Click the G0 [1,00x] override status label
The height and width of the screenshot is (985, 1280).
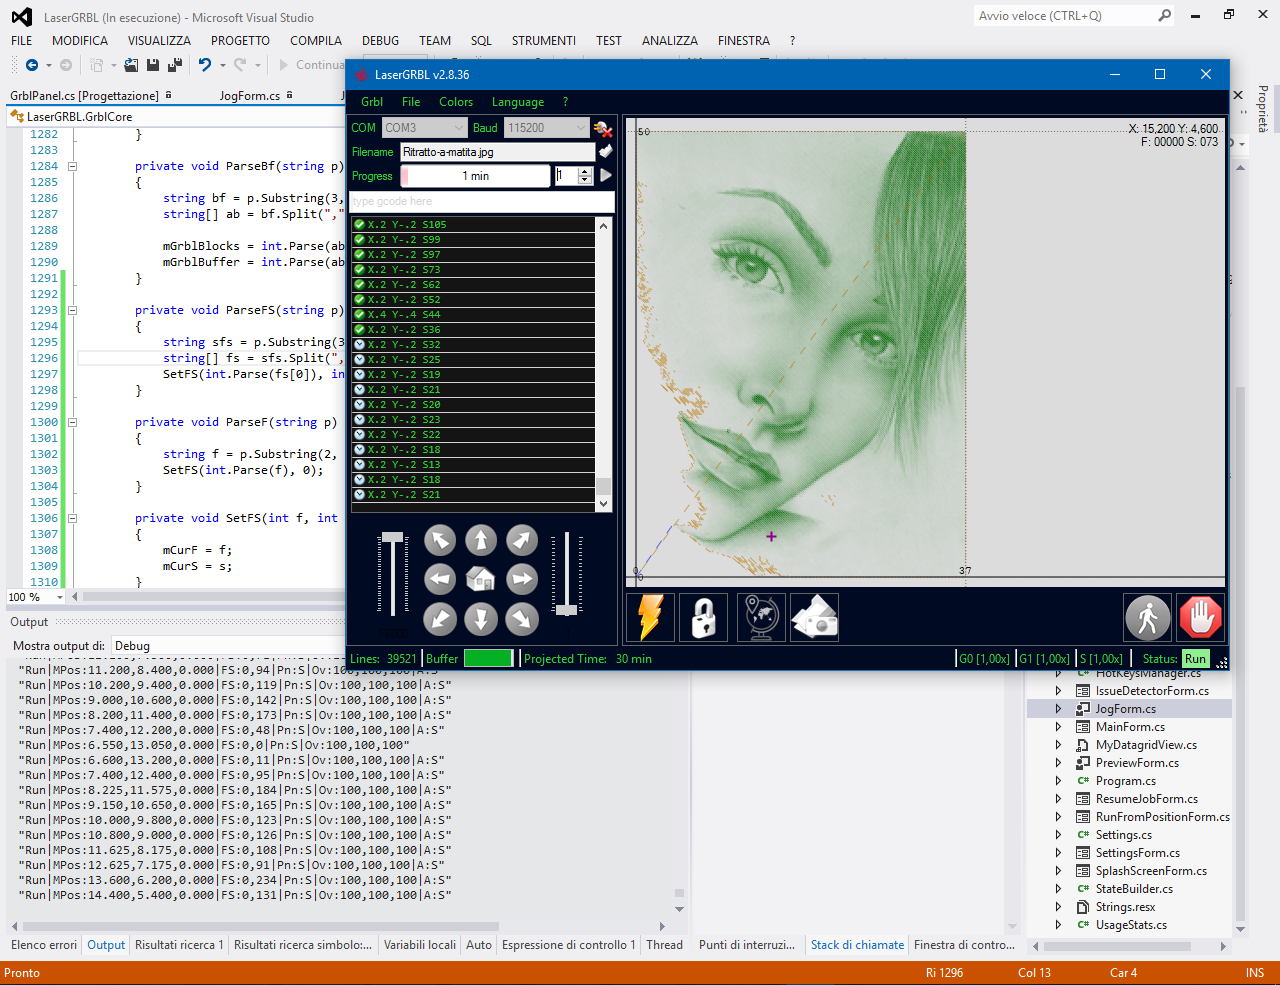984,659
